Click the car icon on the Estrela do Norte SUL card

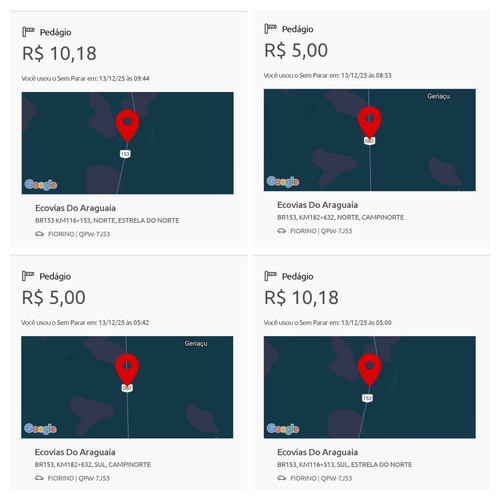[x=282, y=478]
